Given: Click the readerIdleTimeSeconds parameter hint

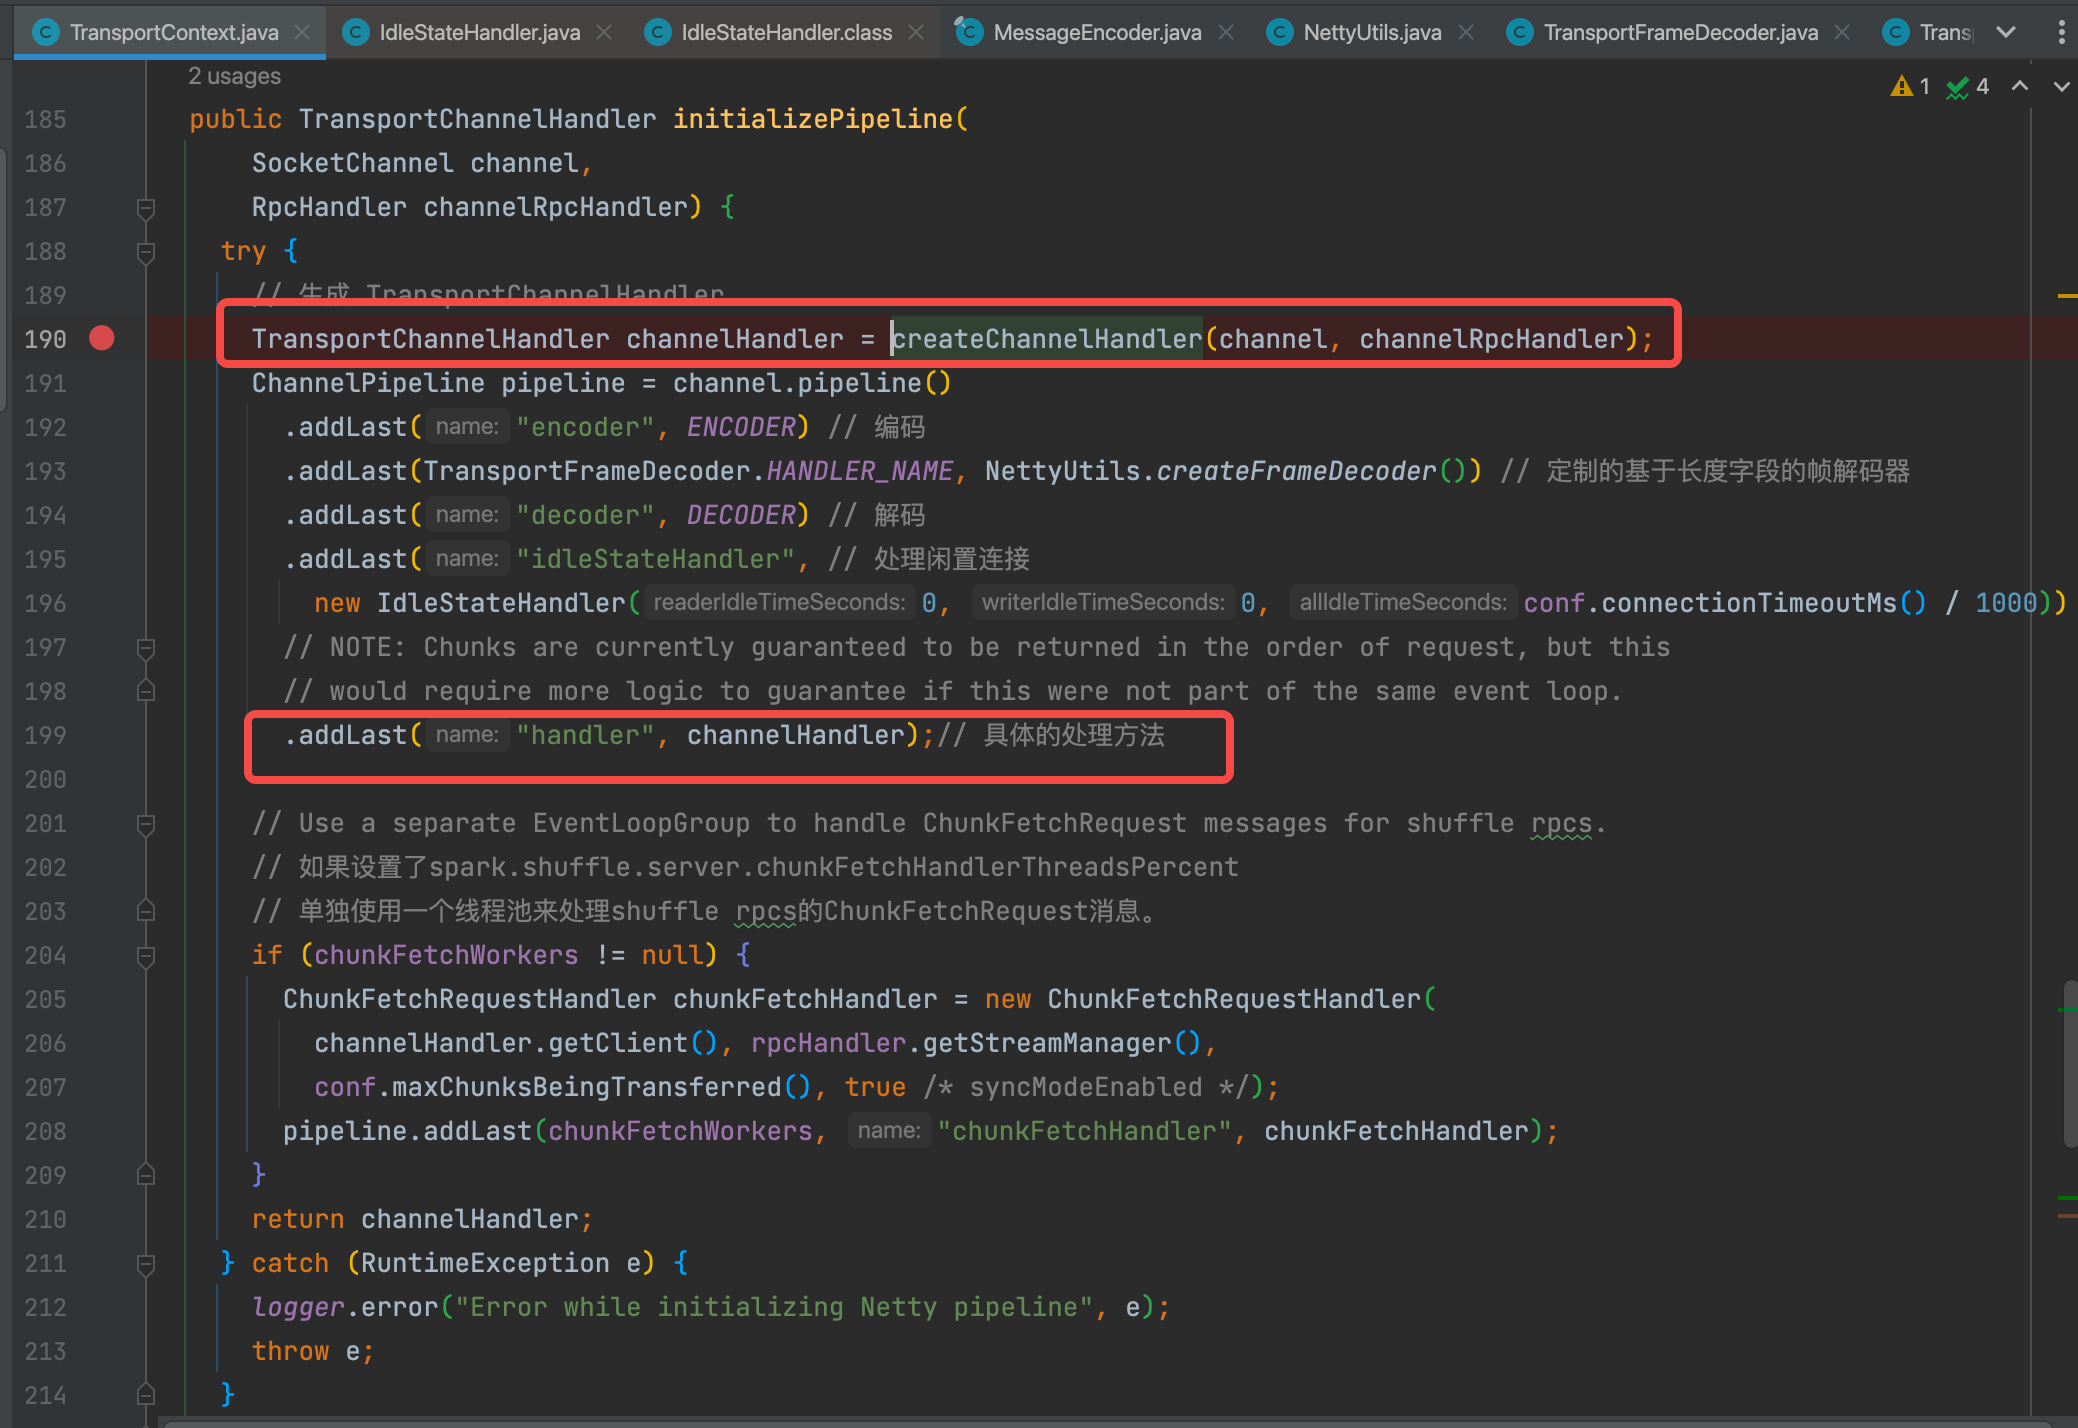Looking at the screenshot, I should point(779,602).
